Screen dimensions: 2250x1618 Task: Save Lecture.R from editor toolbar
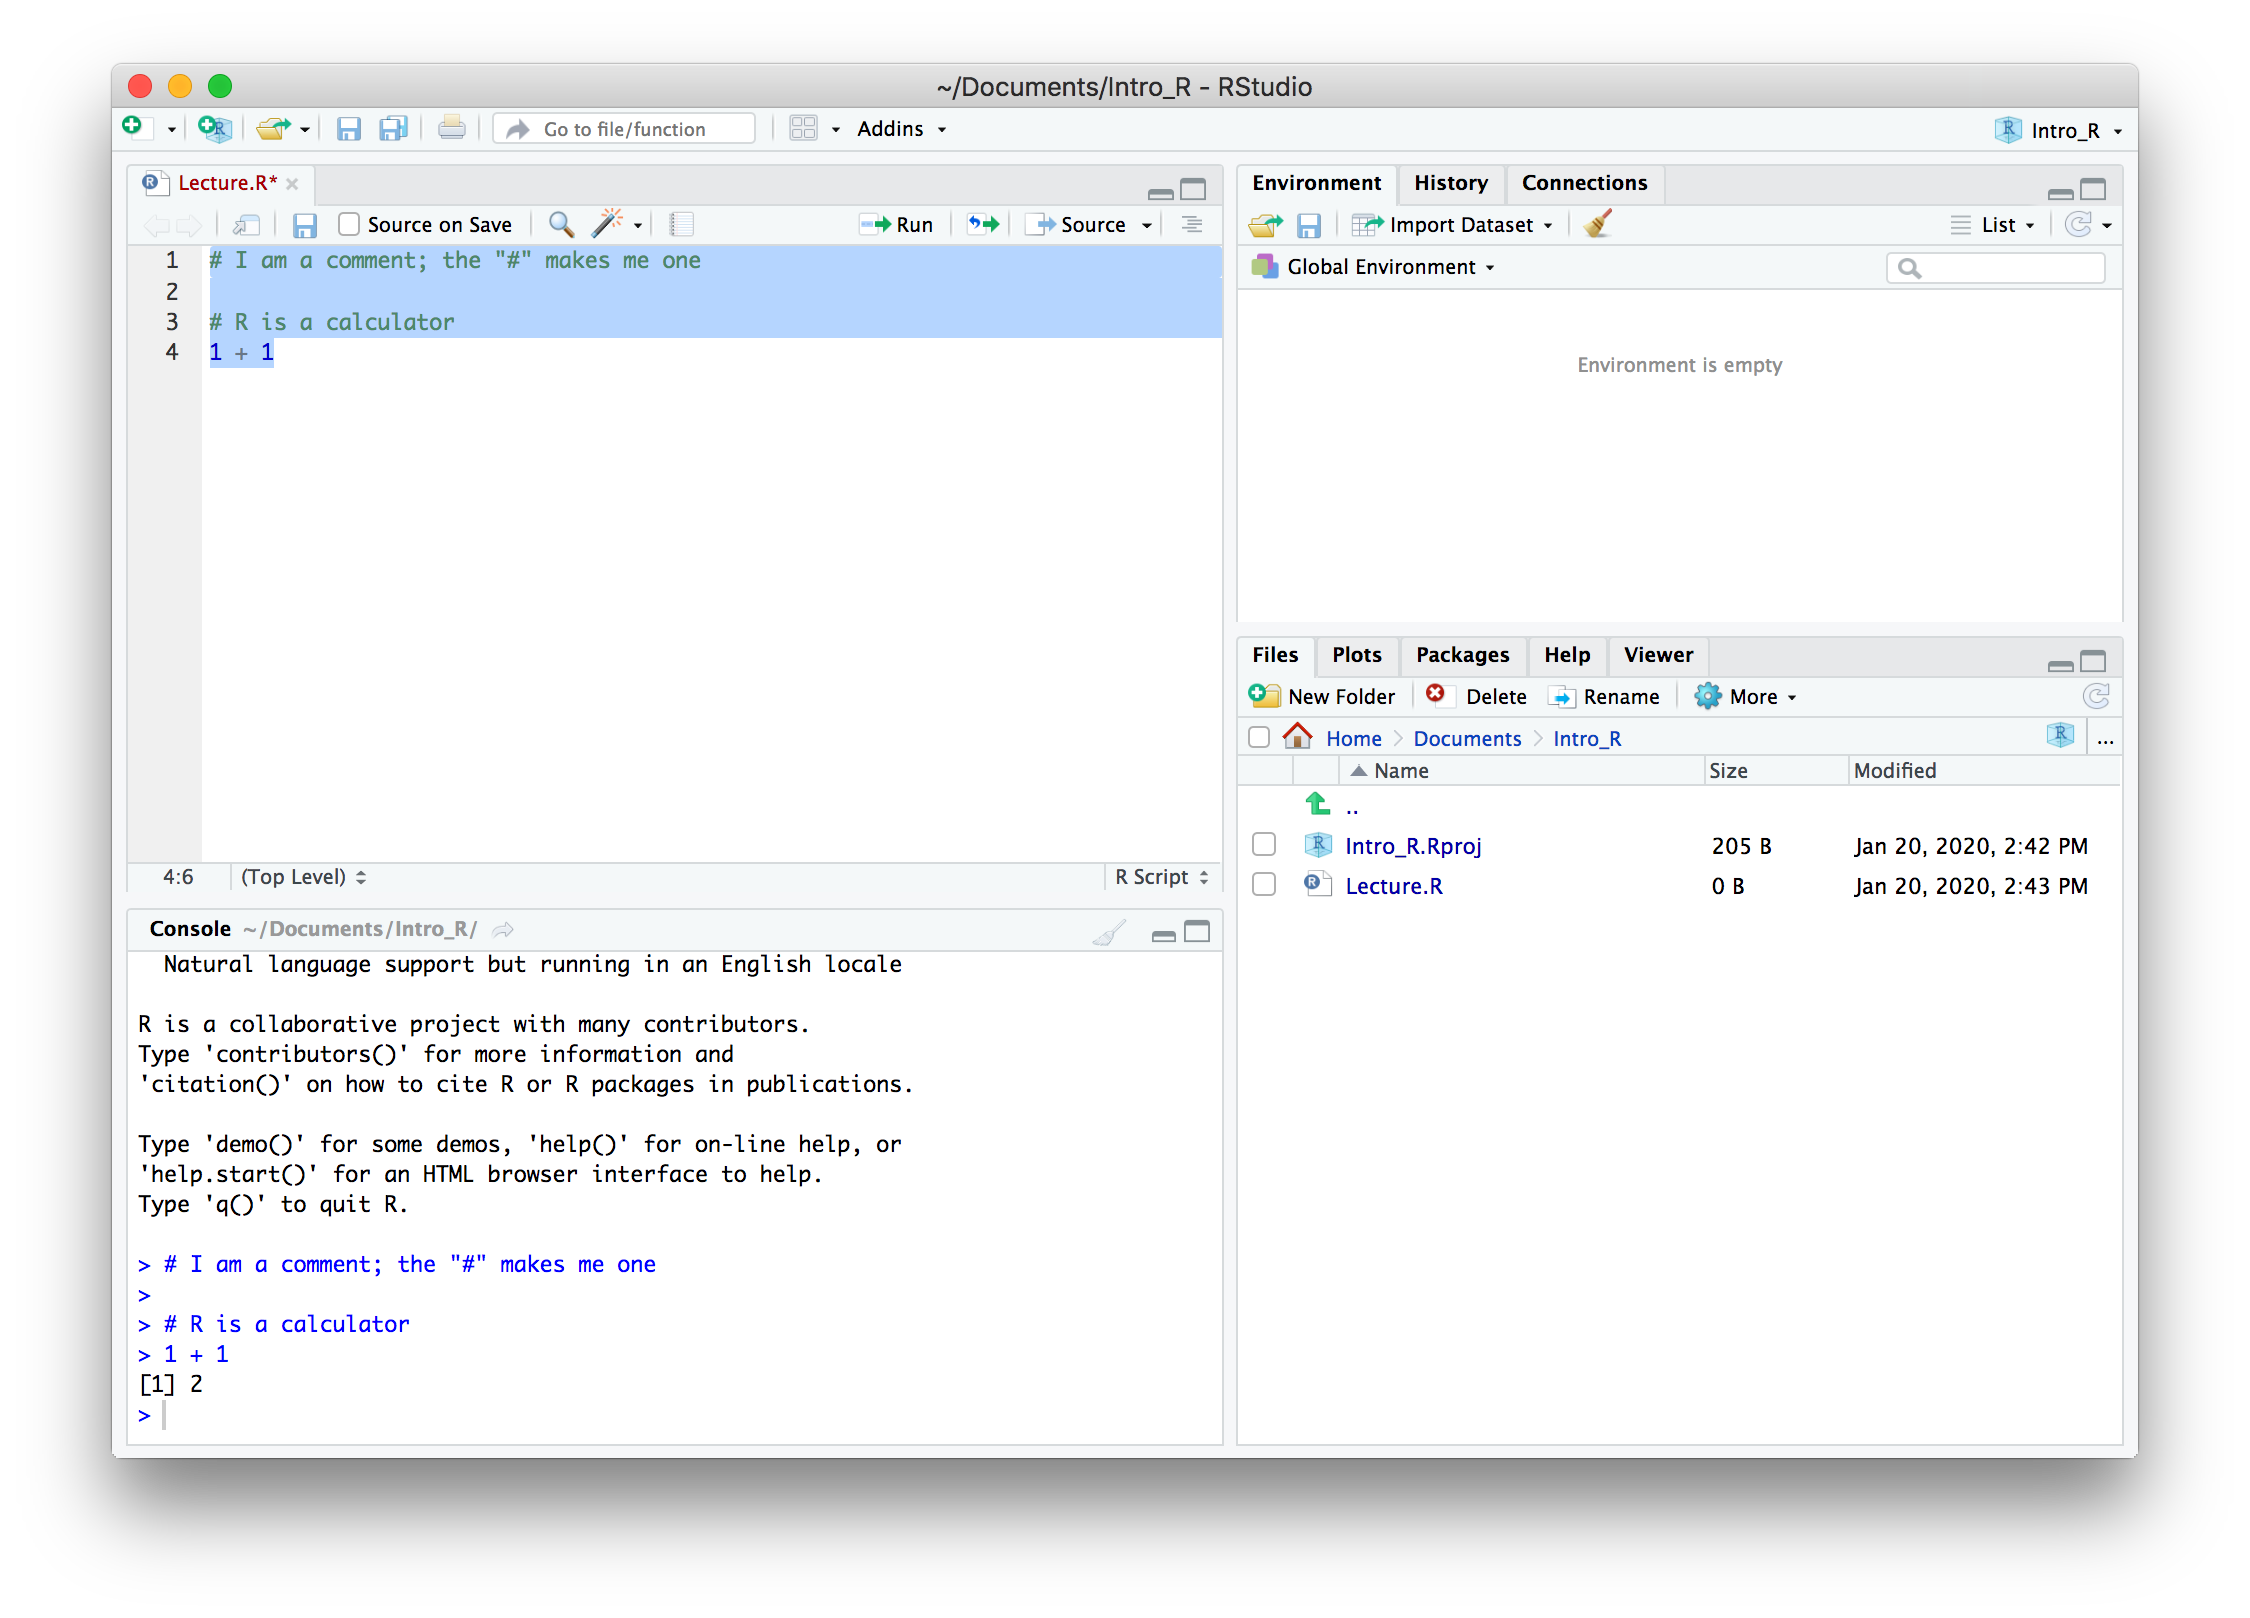point(305,225)
